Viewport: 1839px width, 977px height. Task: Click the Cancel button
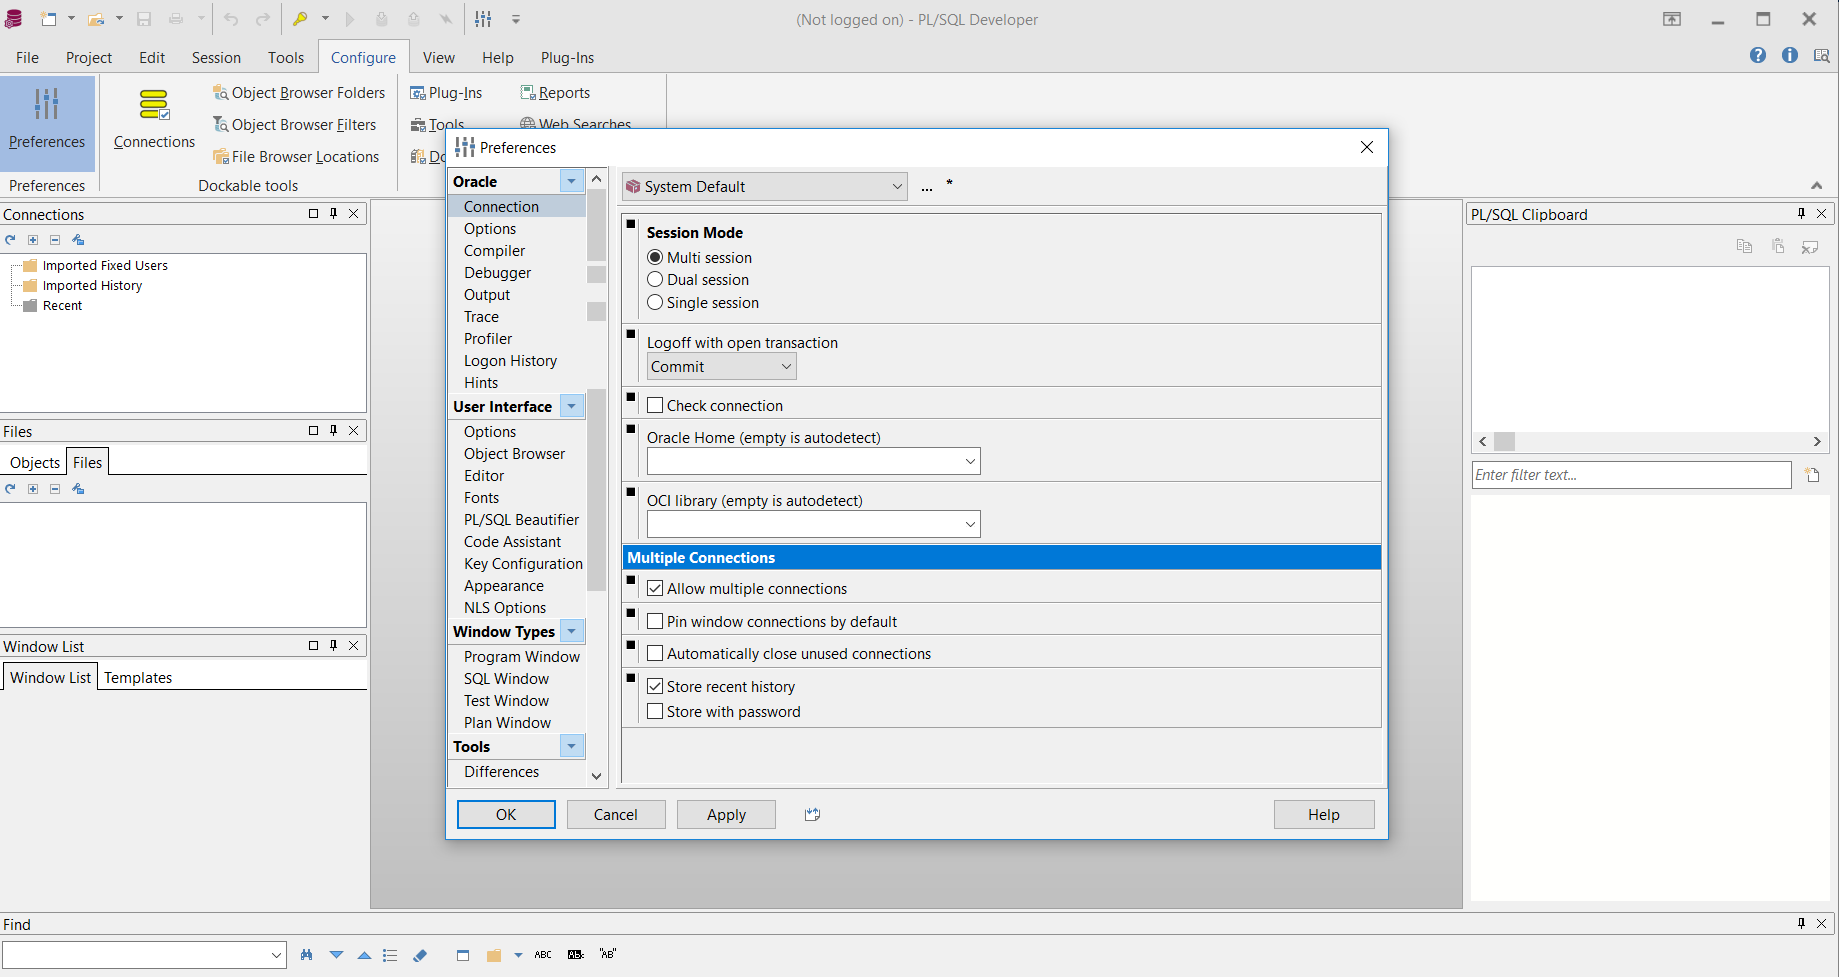616,815
